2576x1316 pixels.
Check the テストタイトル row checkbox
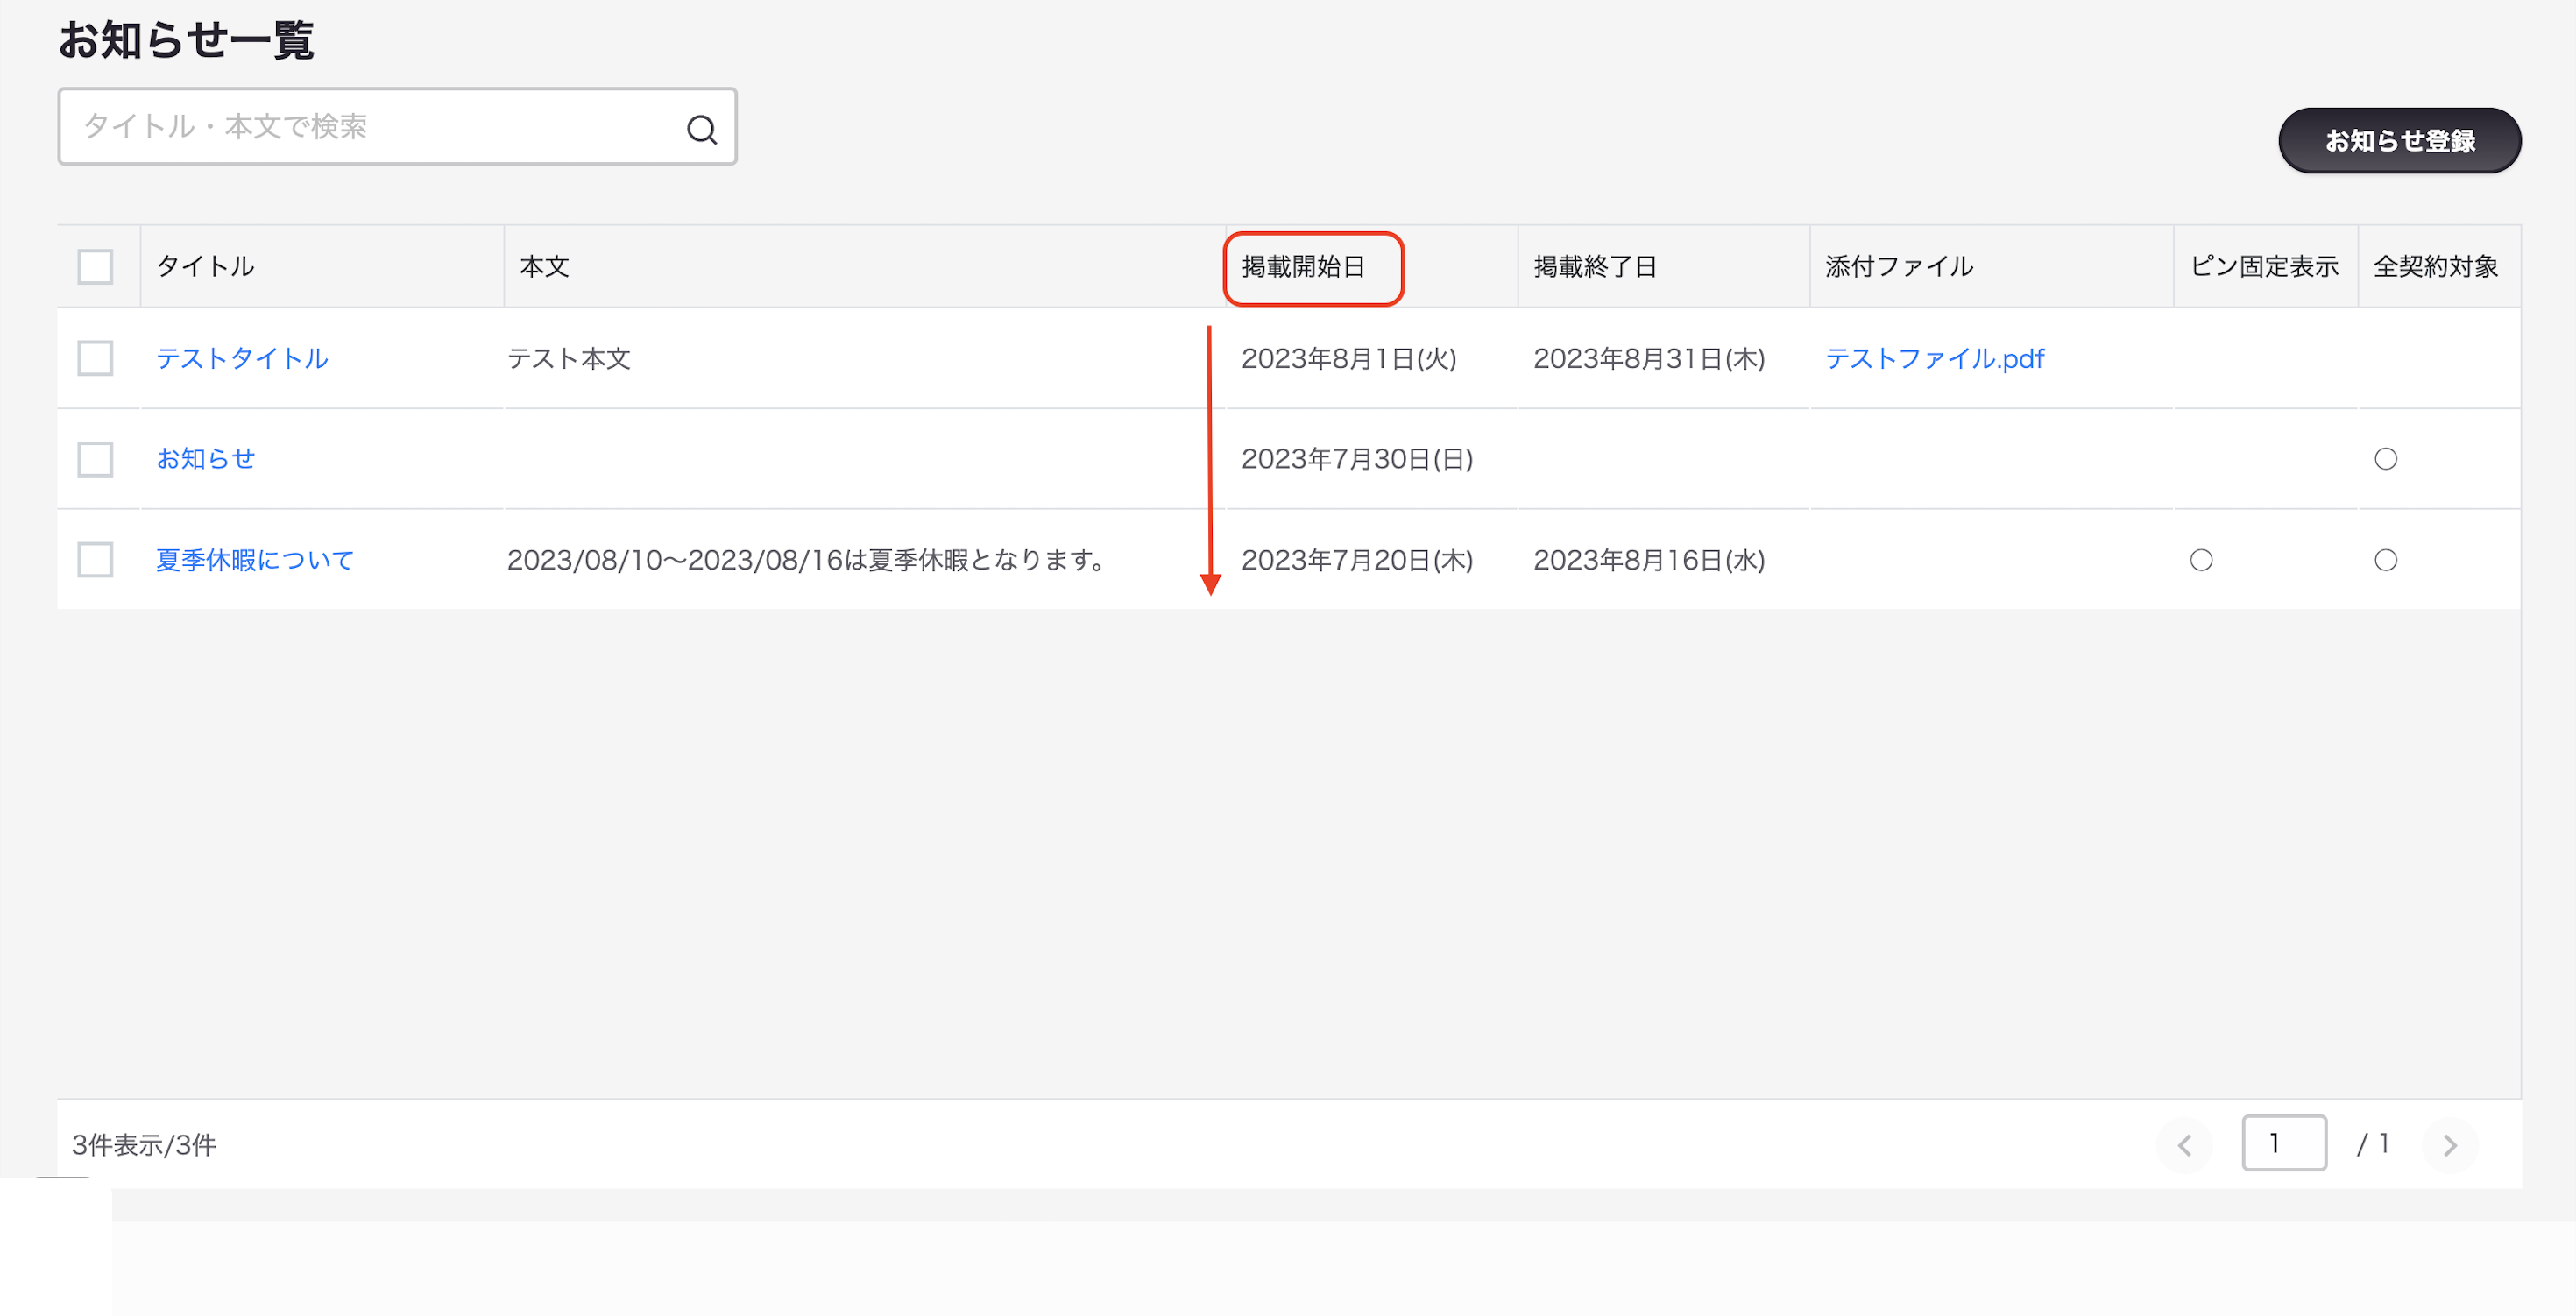click(95, 358)
